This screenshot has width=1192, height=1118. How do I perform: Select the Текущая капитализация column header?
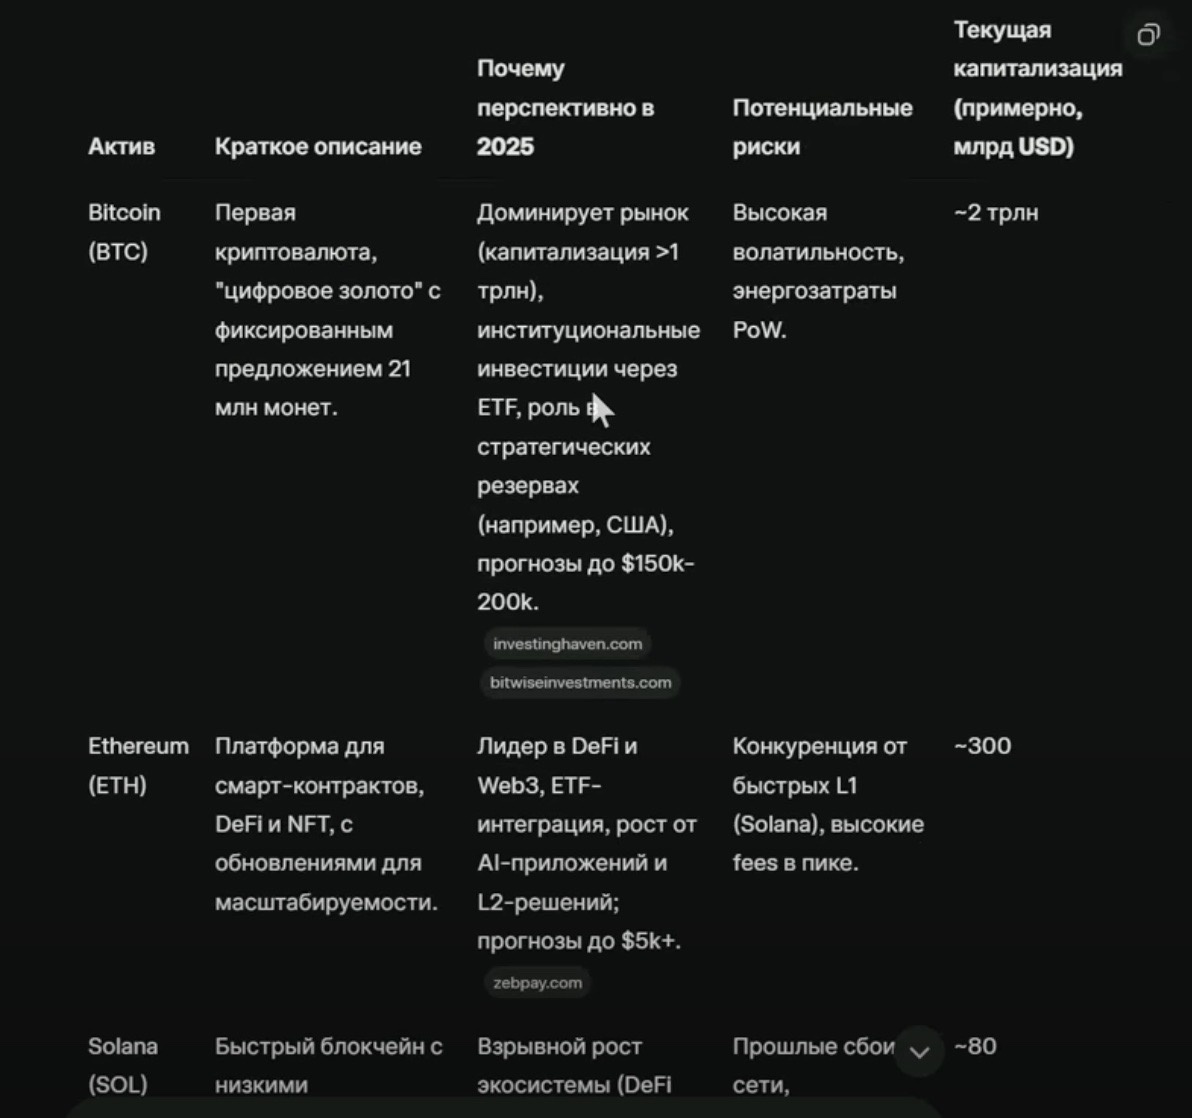(1038, 88)
